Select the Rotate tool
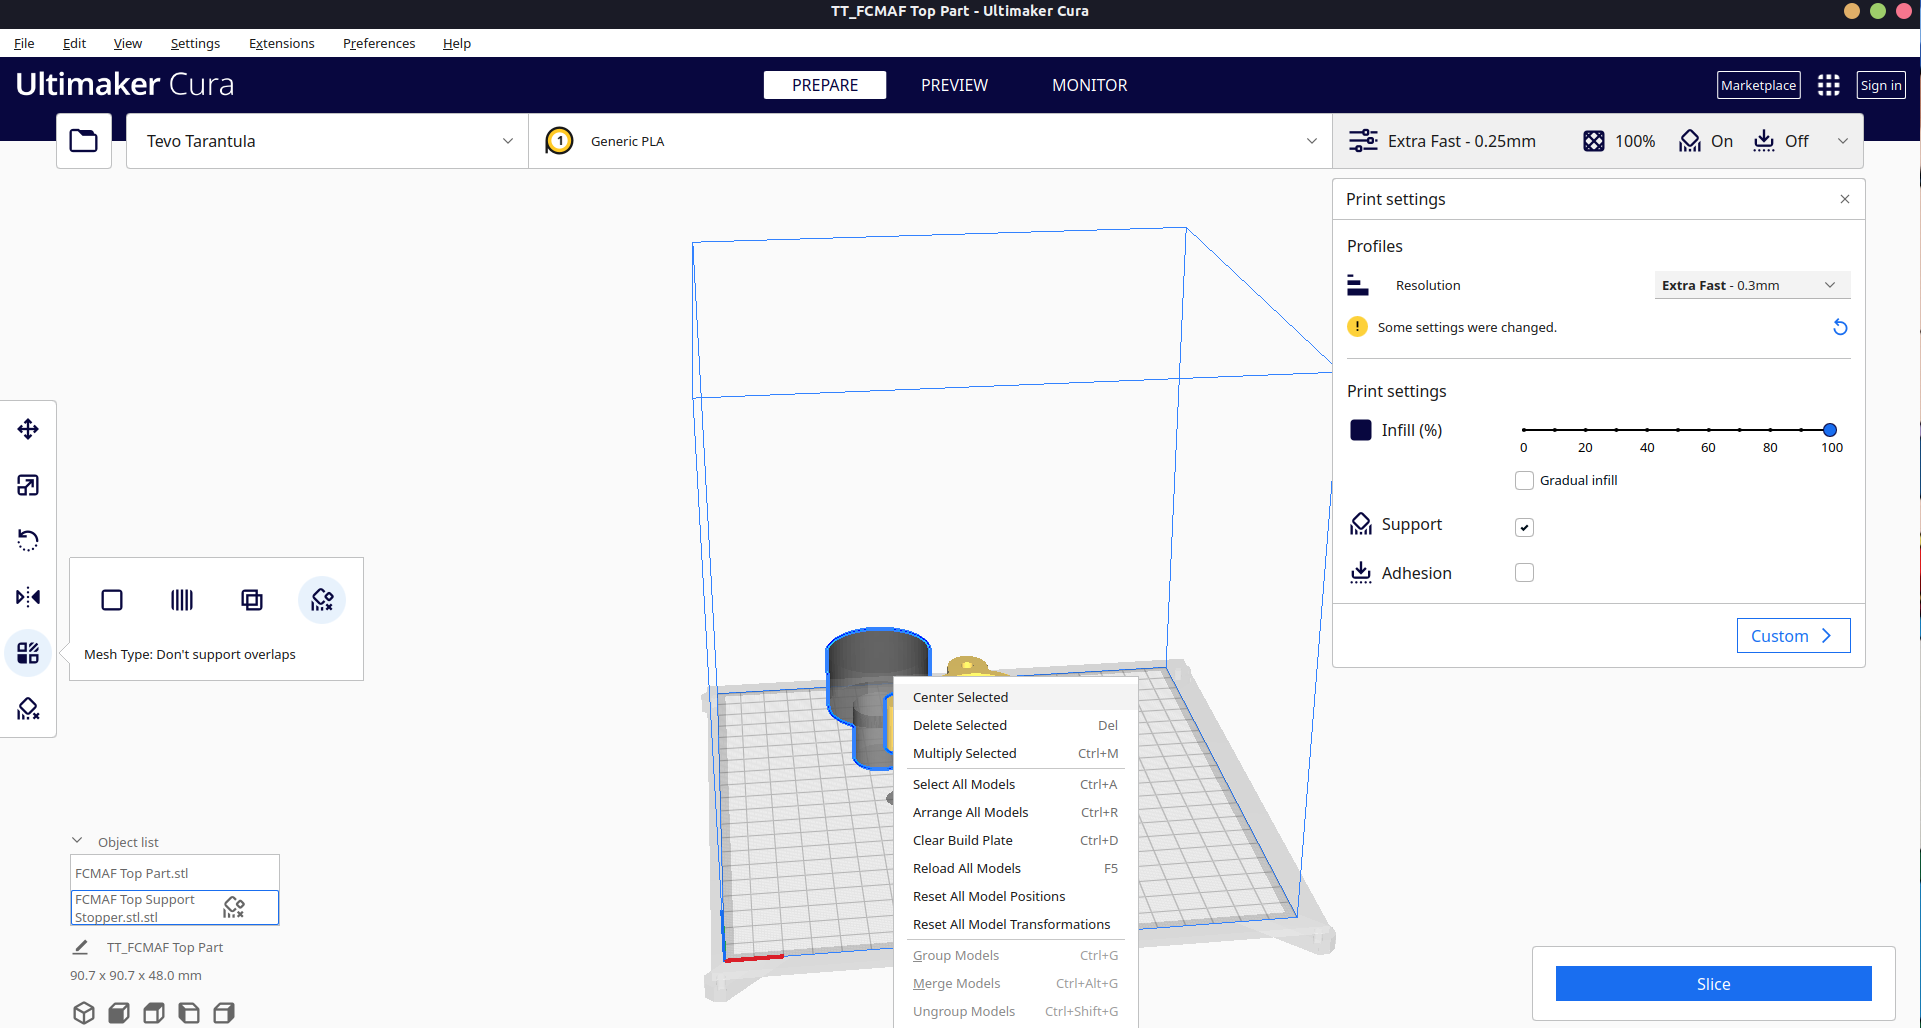 click(x=28, y=541)
